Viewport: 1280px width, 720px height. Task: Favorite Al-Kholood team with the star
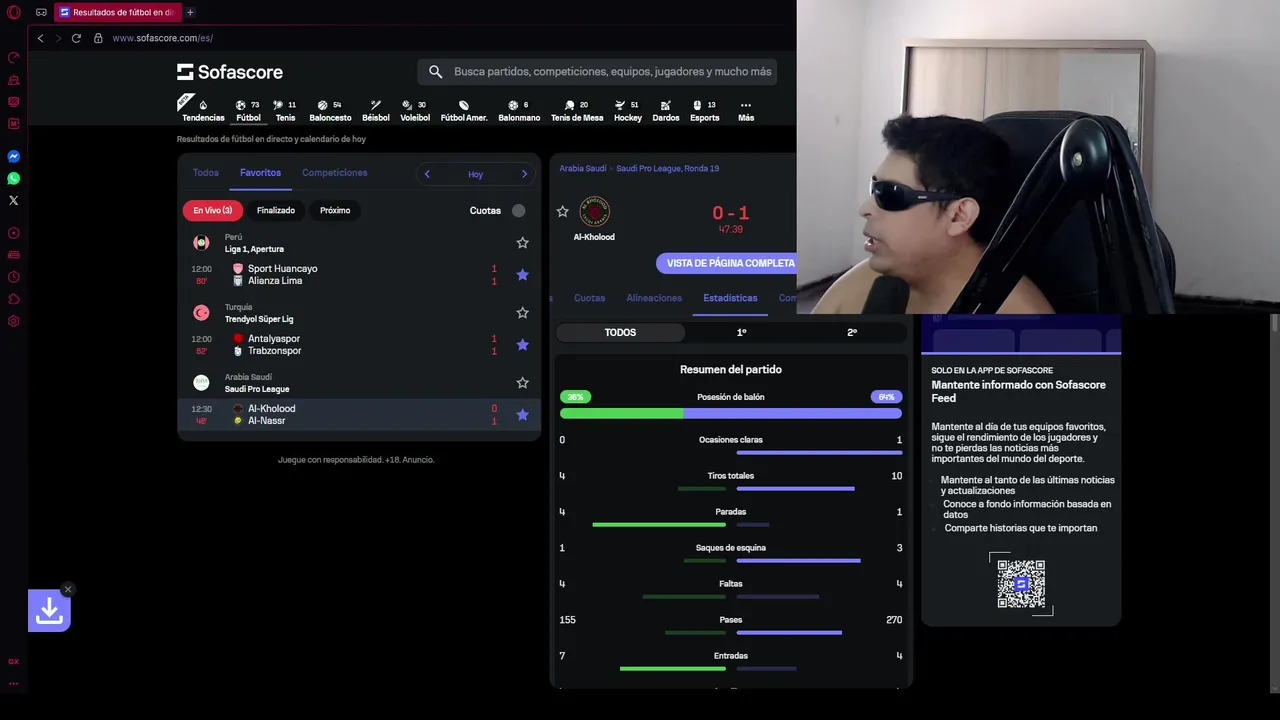pos(562,211)
